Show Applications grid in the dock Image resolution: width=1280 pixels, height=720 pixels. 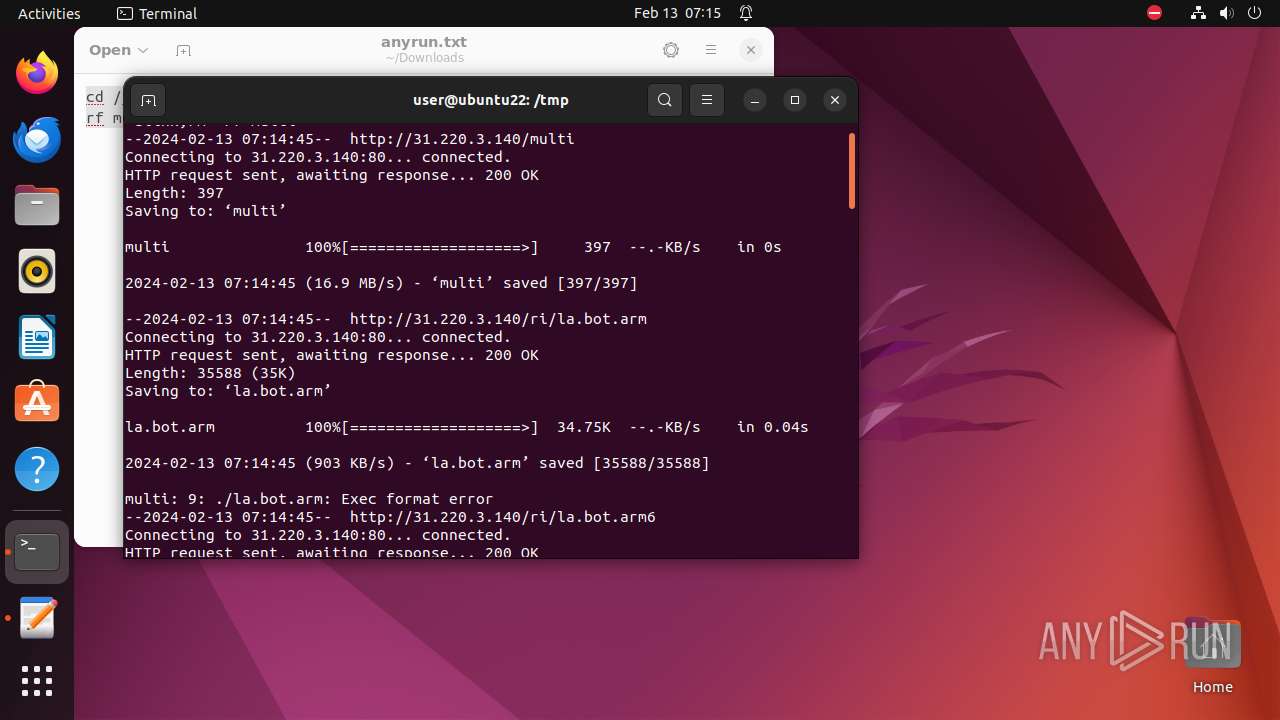pyautogui.click(x=37, y=682)
